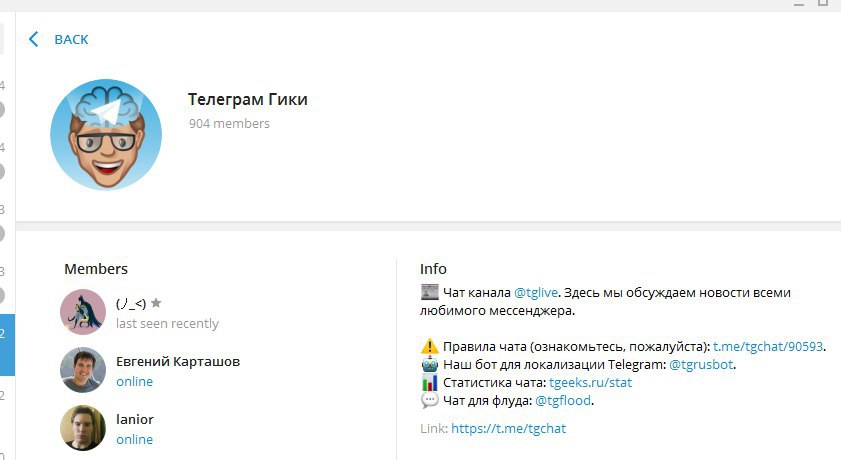Screen dimensions: 841x460
Task: Select the highlighted blue chat in the sidebar
Action: (7, 345)
